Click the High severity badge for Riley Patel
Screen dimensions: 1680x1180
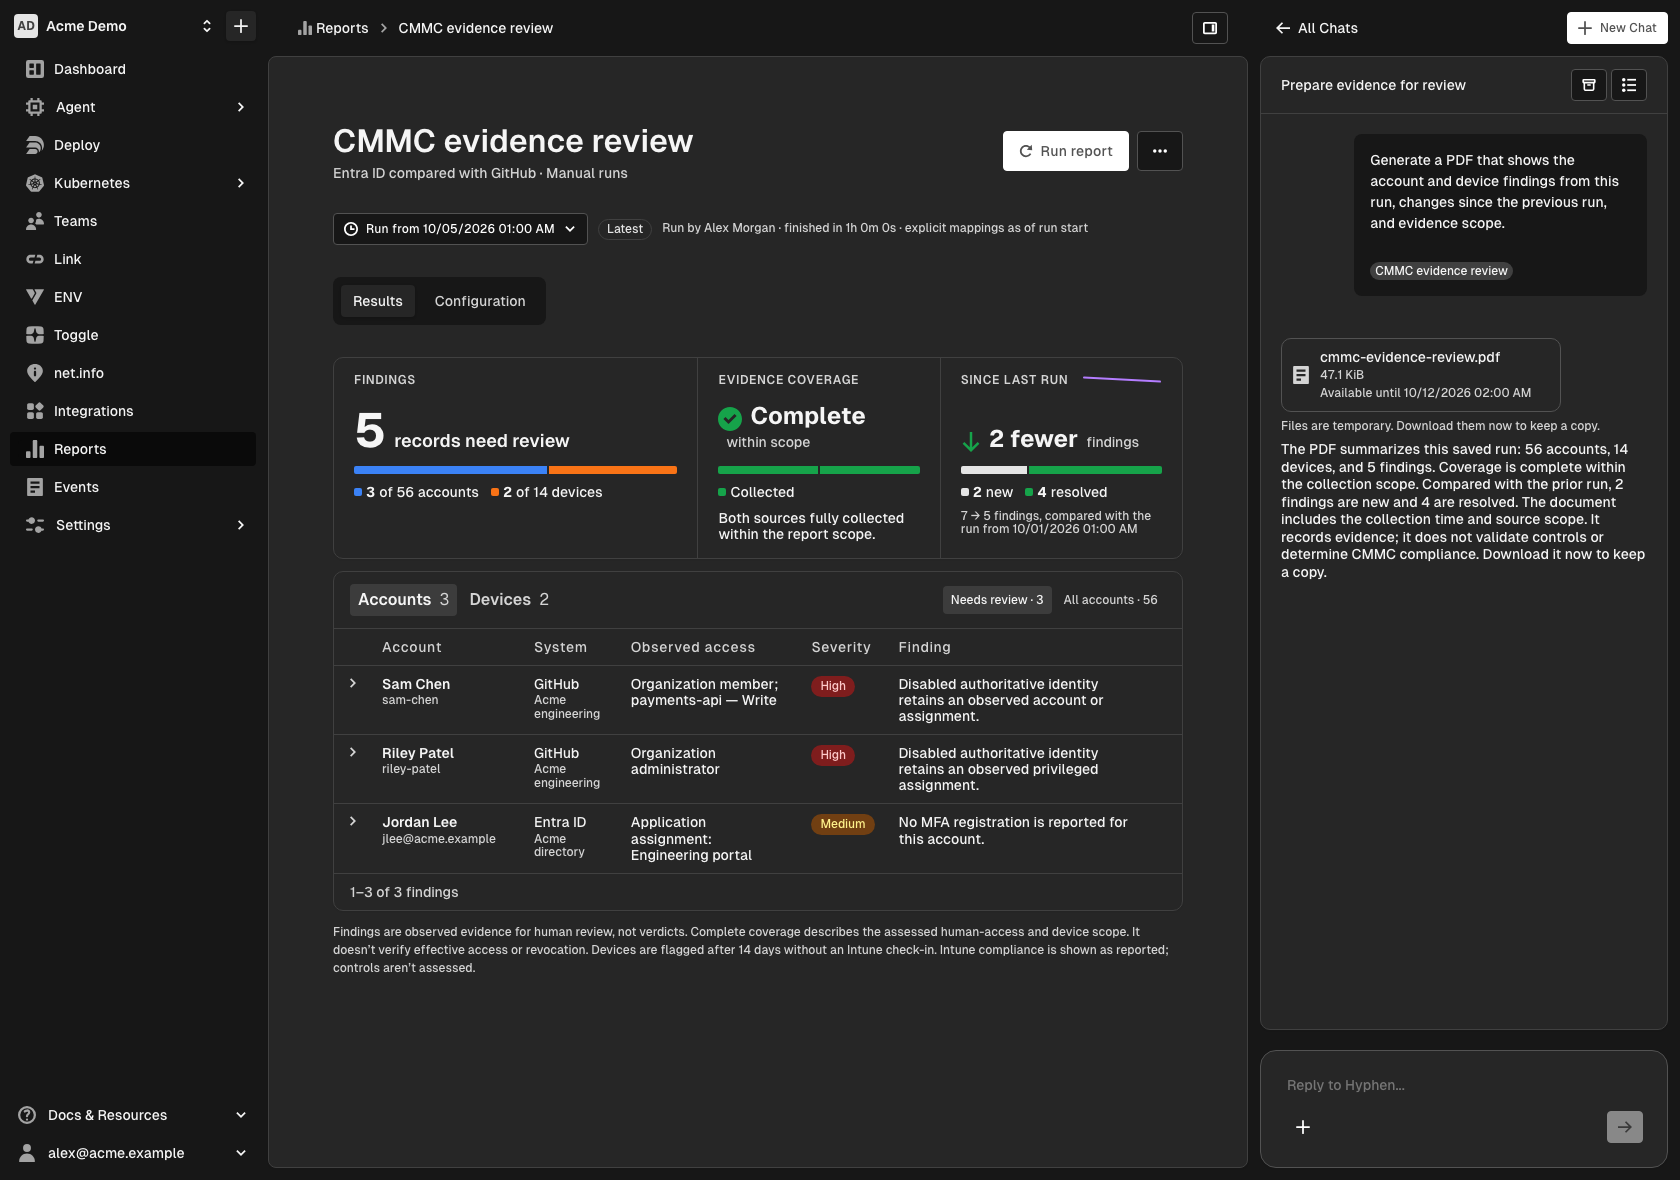(x=833, y=755)
